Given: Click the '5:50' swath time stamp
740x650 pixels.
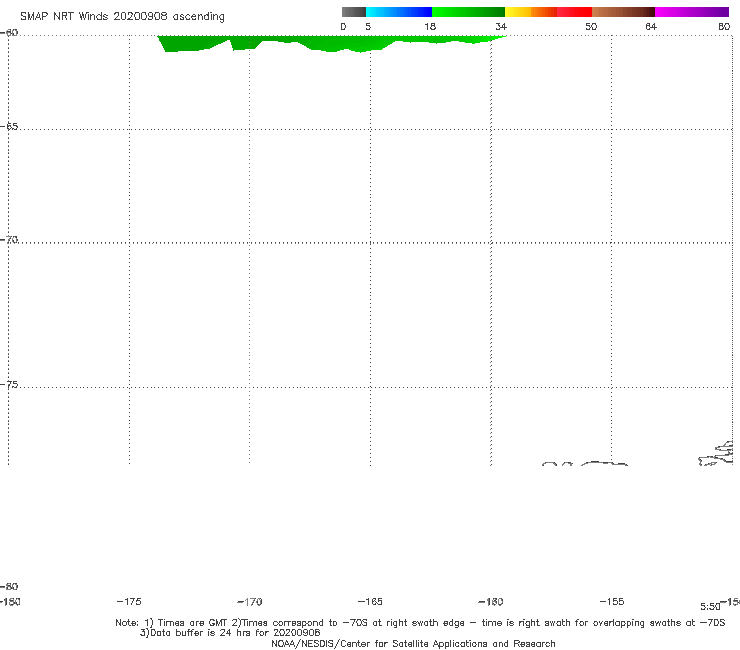Looking at the screenshot, I should pos(710,607).
